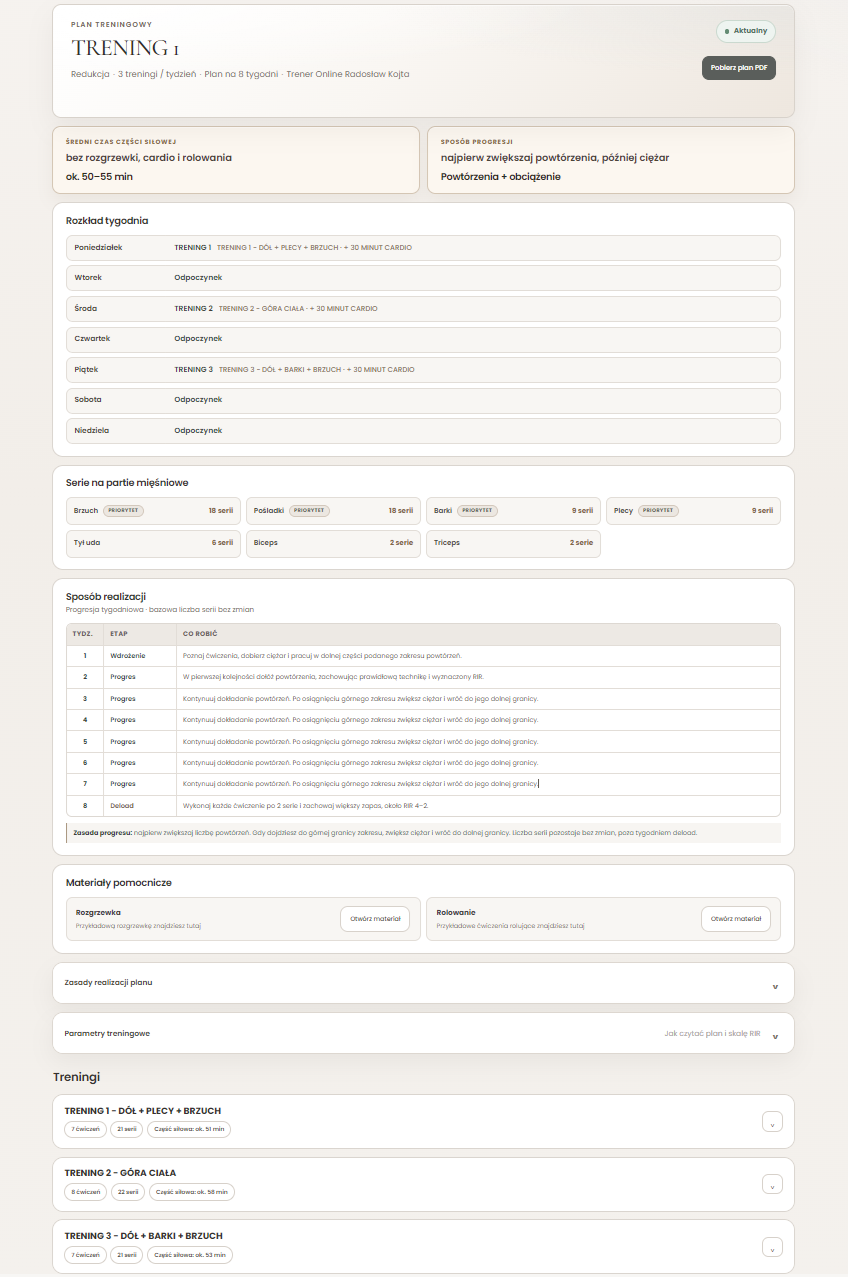The width and height of the screenshot is (848, 1277).
Task: Click the Deload week 8 table row
Action: pos(423,806)
